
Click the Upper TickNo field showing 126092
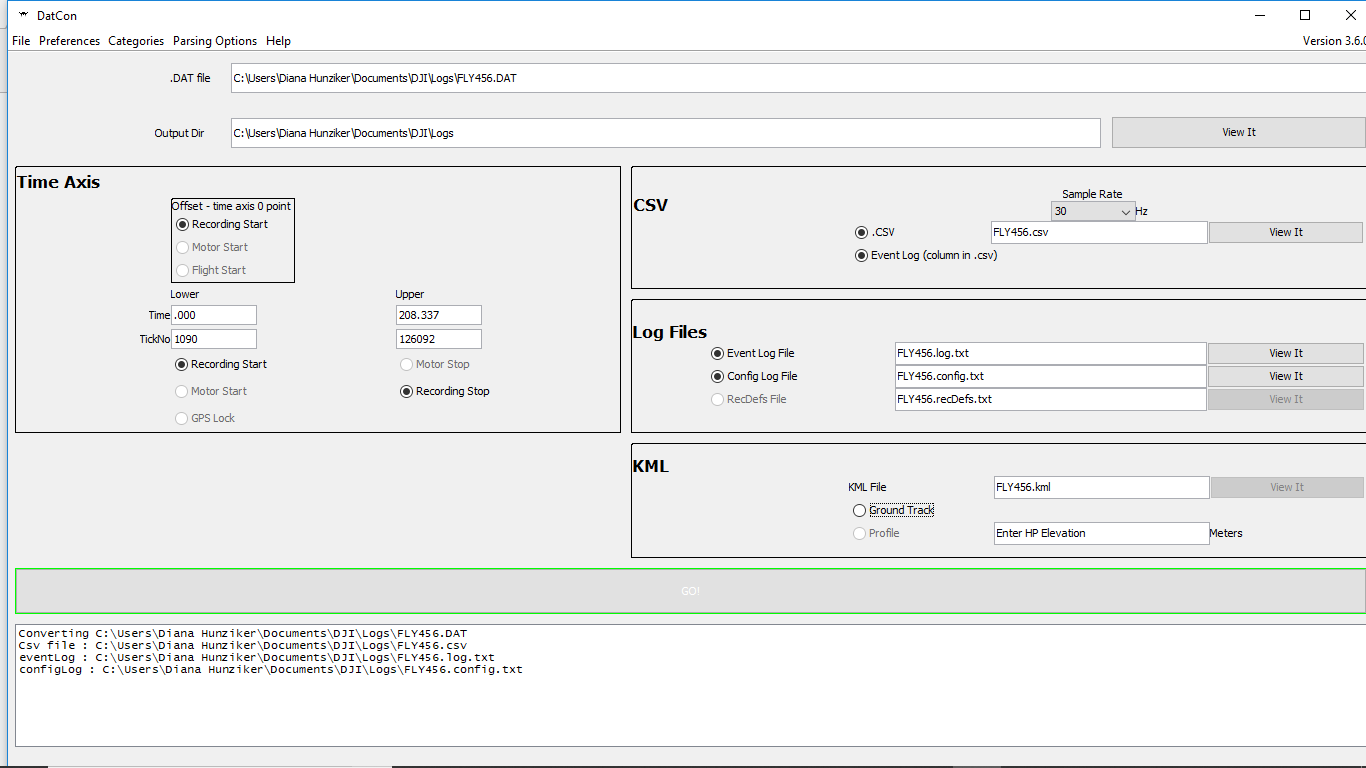(439, 339)
